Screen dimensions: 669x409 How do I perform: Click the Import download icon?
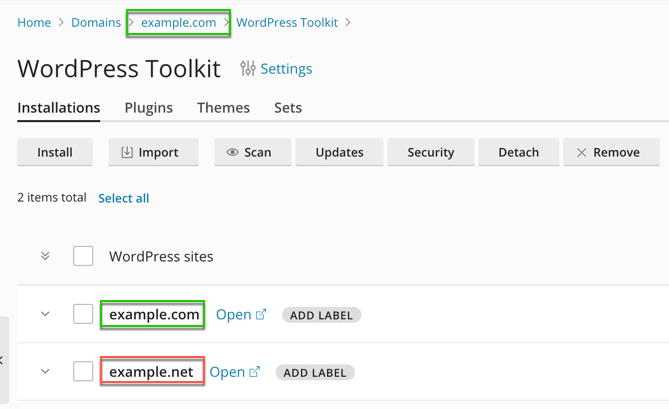click(127, 152)
